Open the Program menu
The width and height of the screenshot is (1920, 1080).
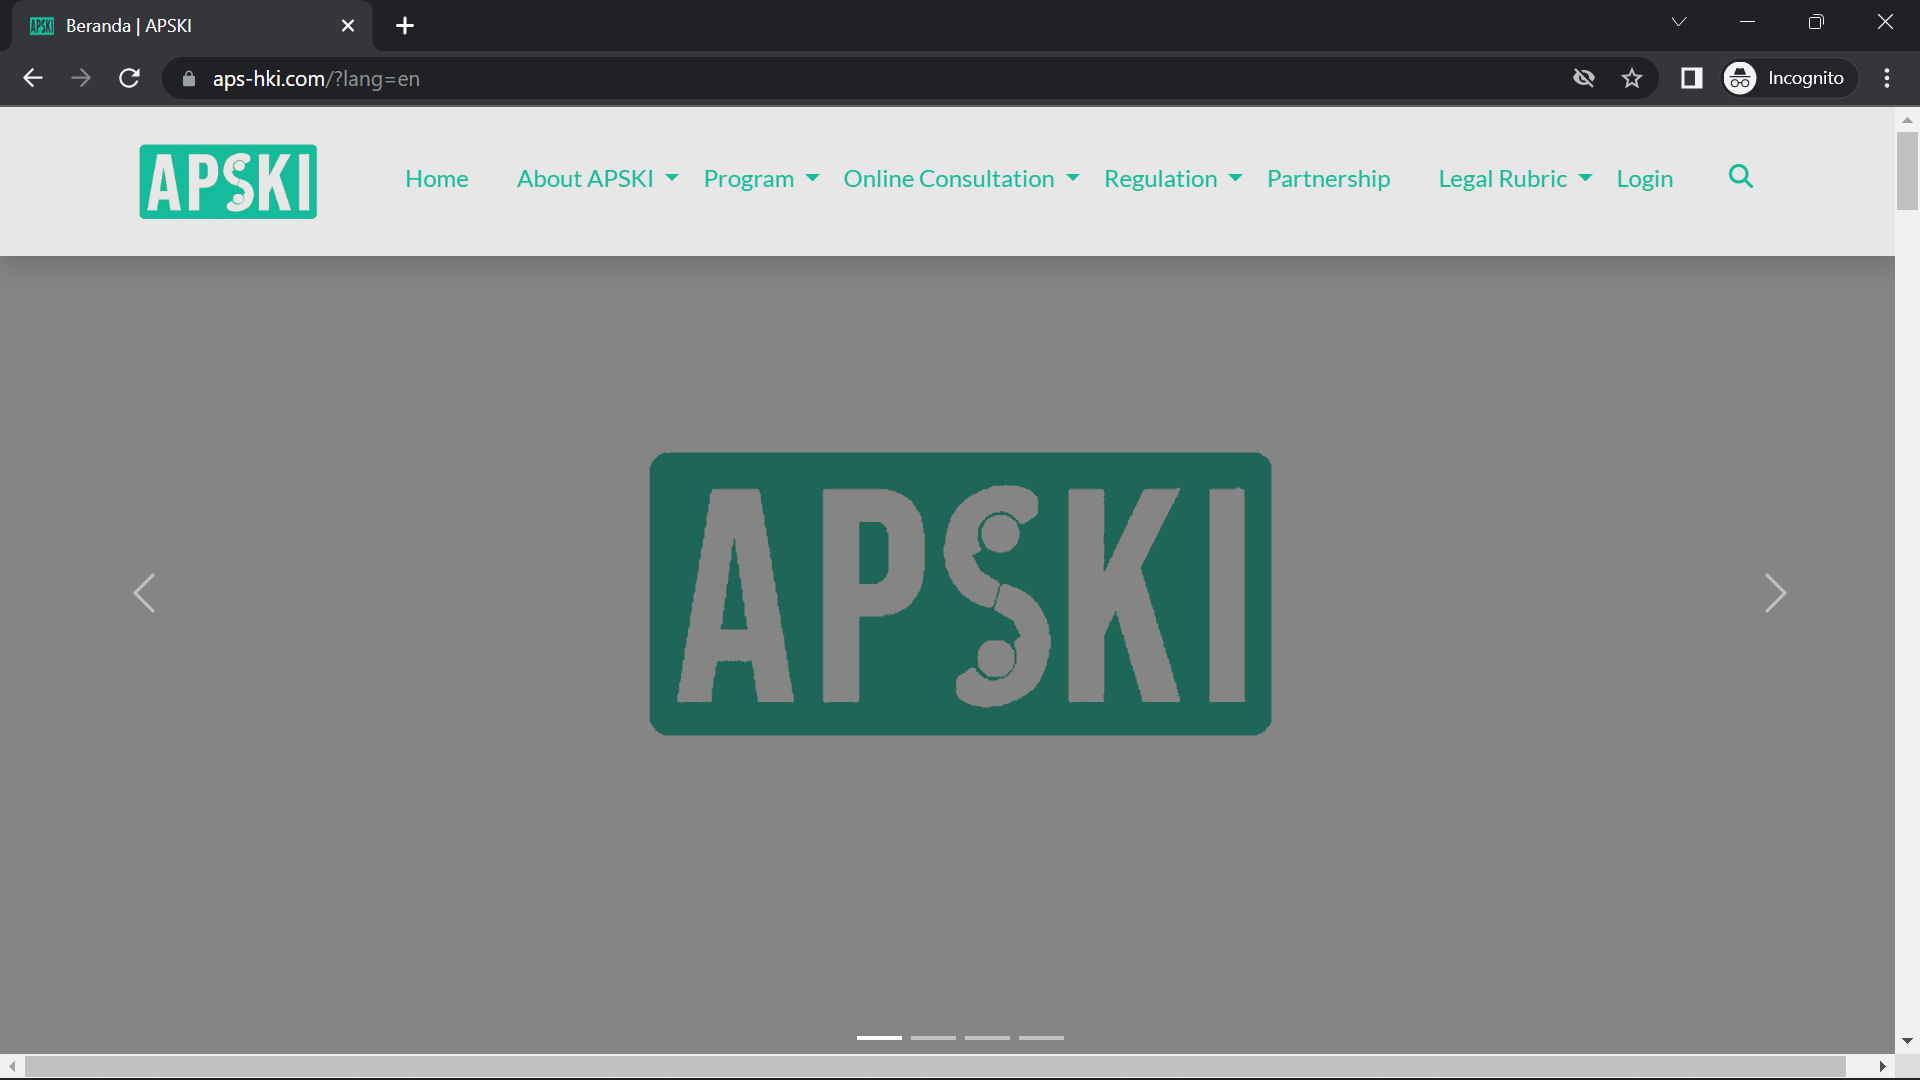click(x=760, y=179)
